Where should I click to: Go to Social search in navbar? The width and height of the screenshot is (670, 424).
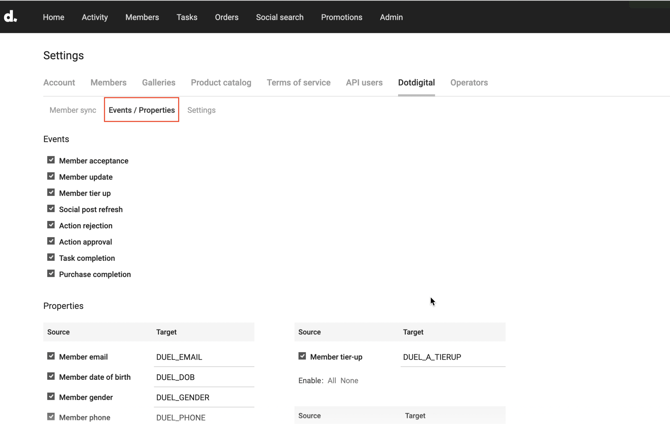click(x=279, y=17)
